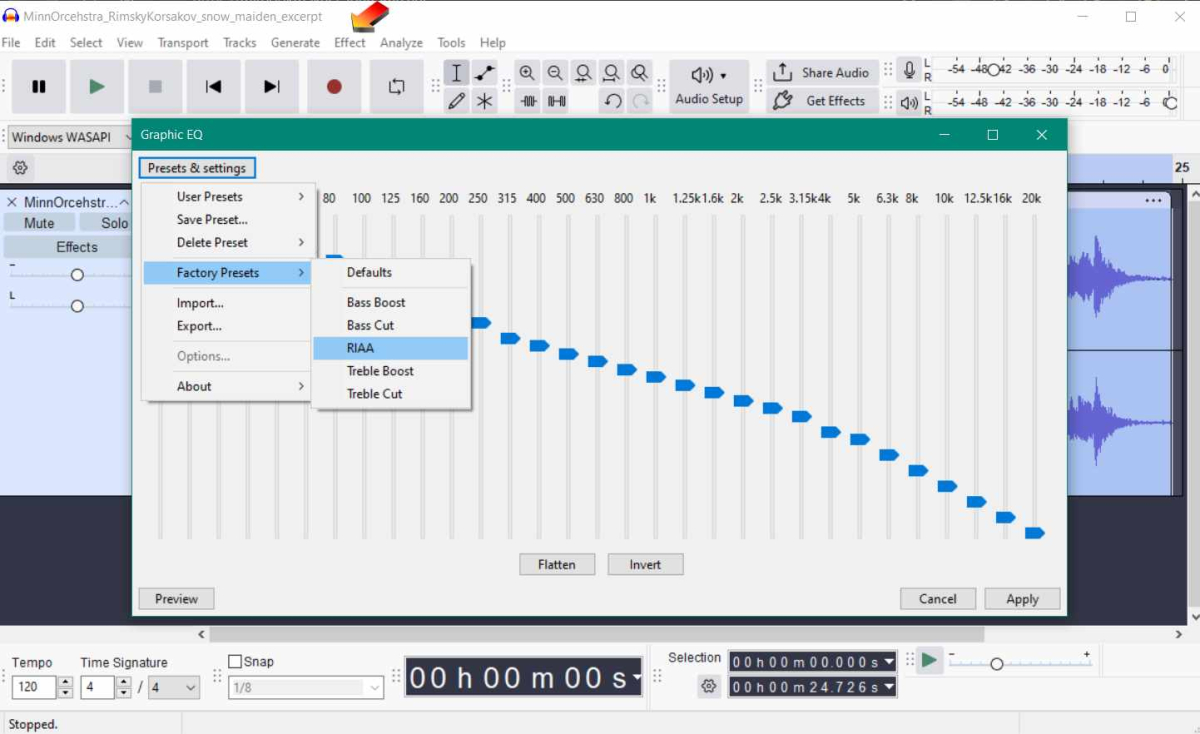Start playback with the green Play button

tap(97, 87)
